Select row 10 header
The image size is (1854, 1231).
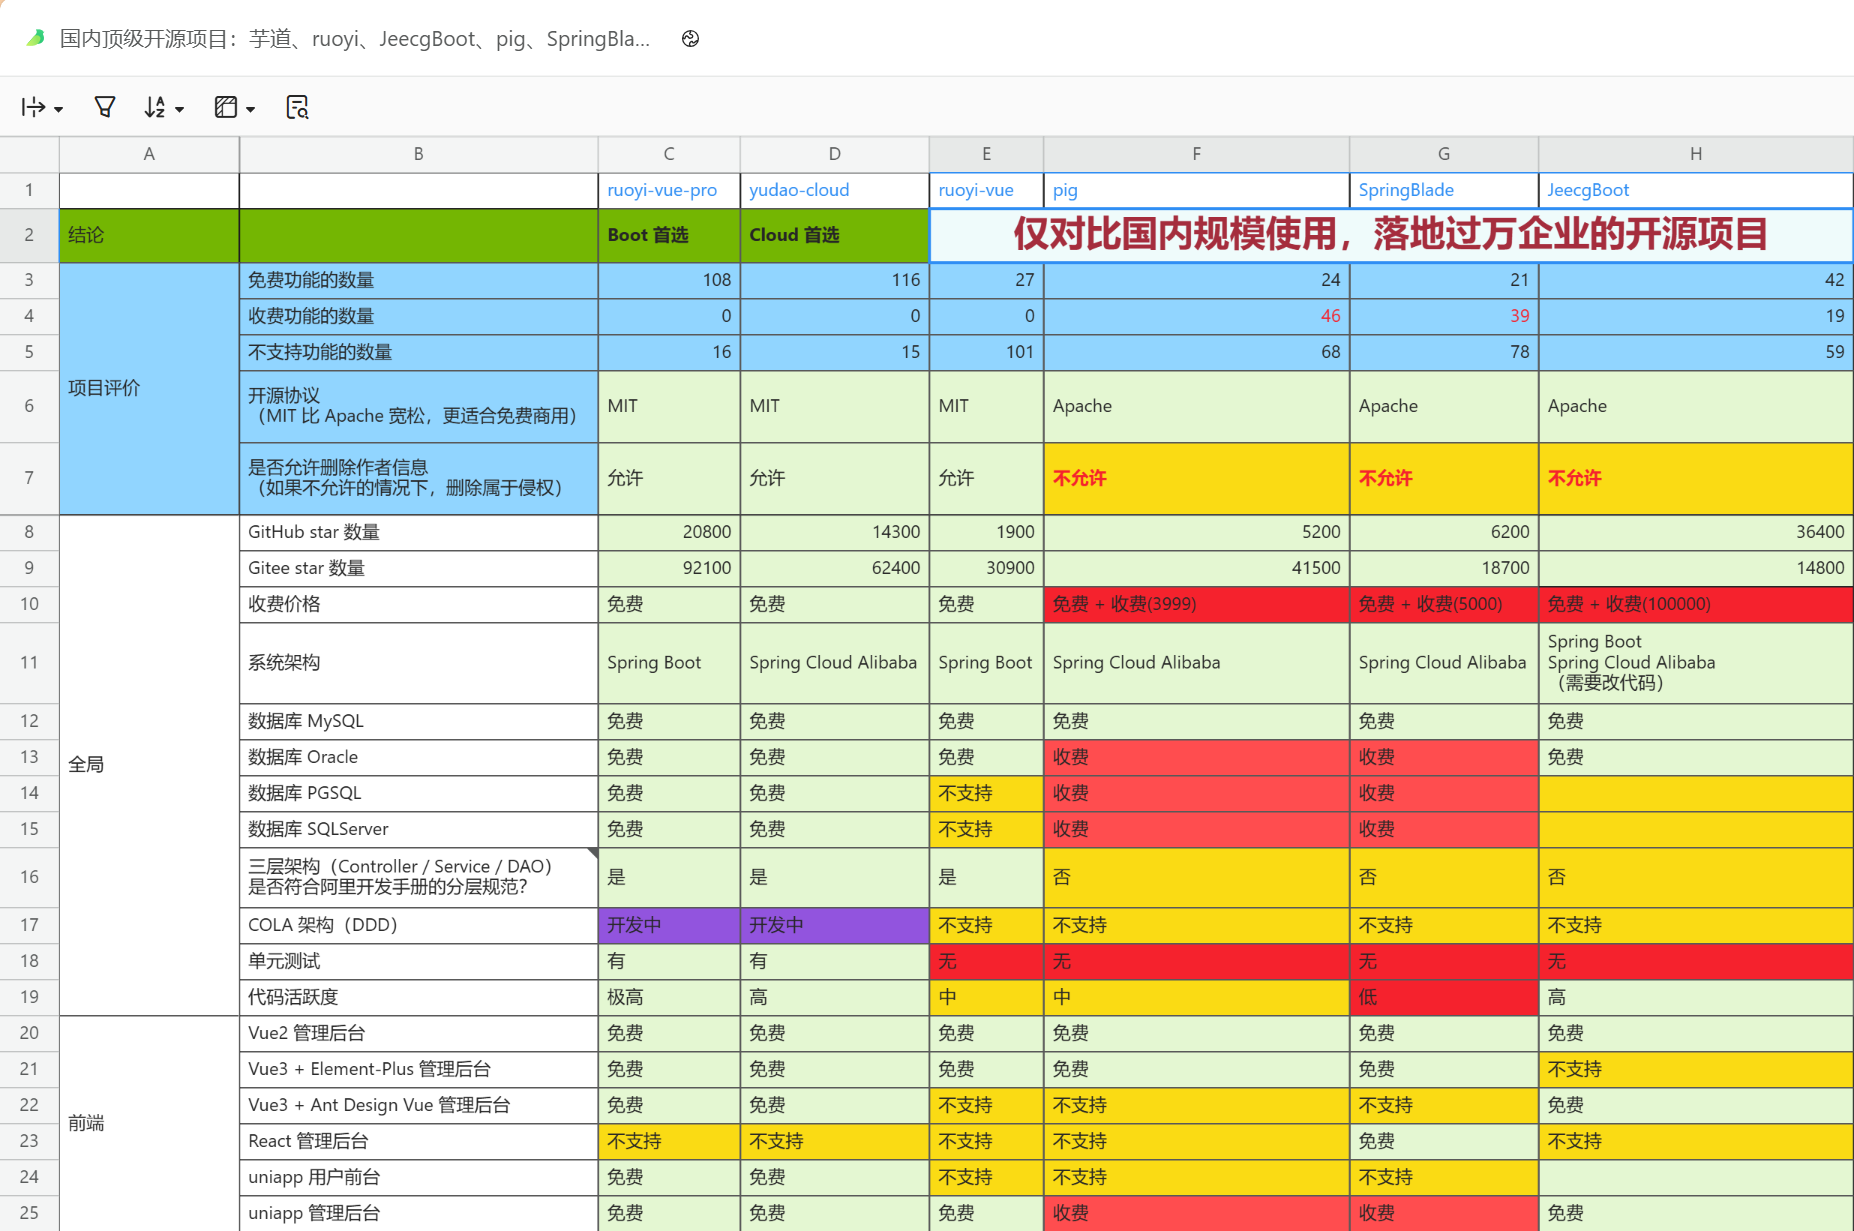(x=29, y=604)
